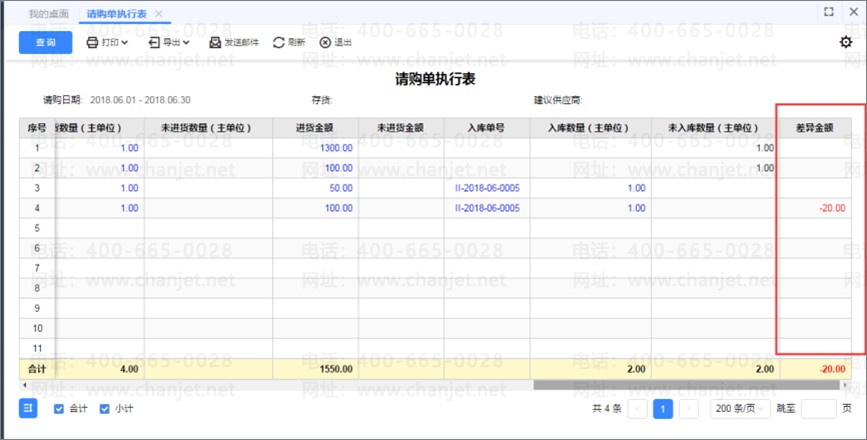This screenshot has width=867, height=440.
Task: Click the jump-to page number input field
Action: [x=818, y=409]
